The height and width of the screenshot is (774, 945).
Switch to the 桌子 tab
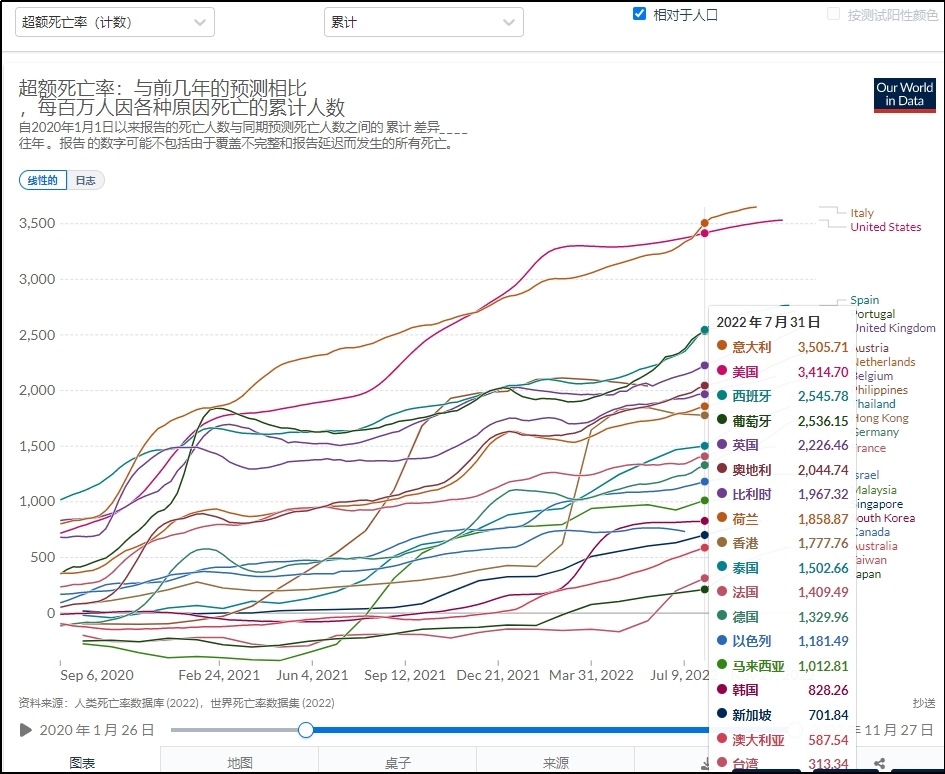398,762
